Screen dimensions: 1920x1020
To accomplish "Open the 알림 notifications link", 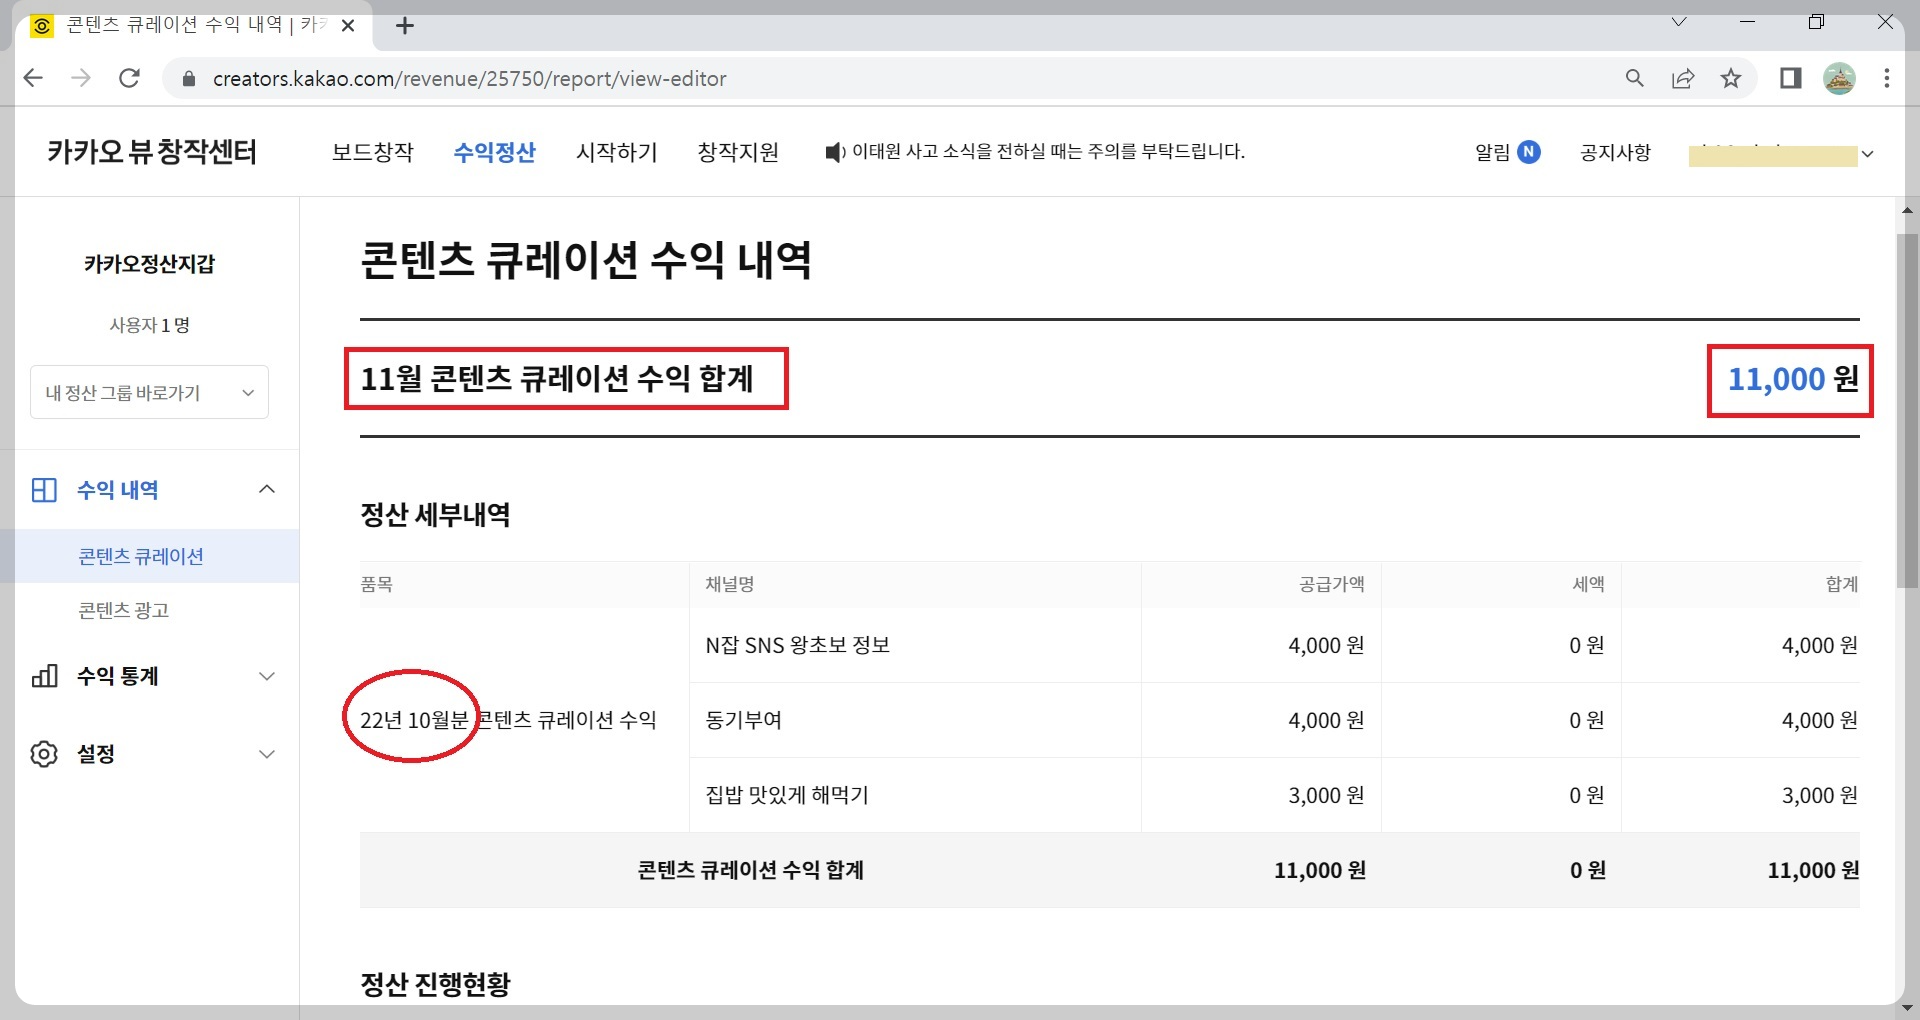I will [x=1492, y=152].
